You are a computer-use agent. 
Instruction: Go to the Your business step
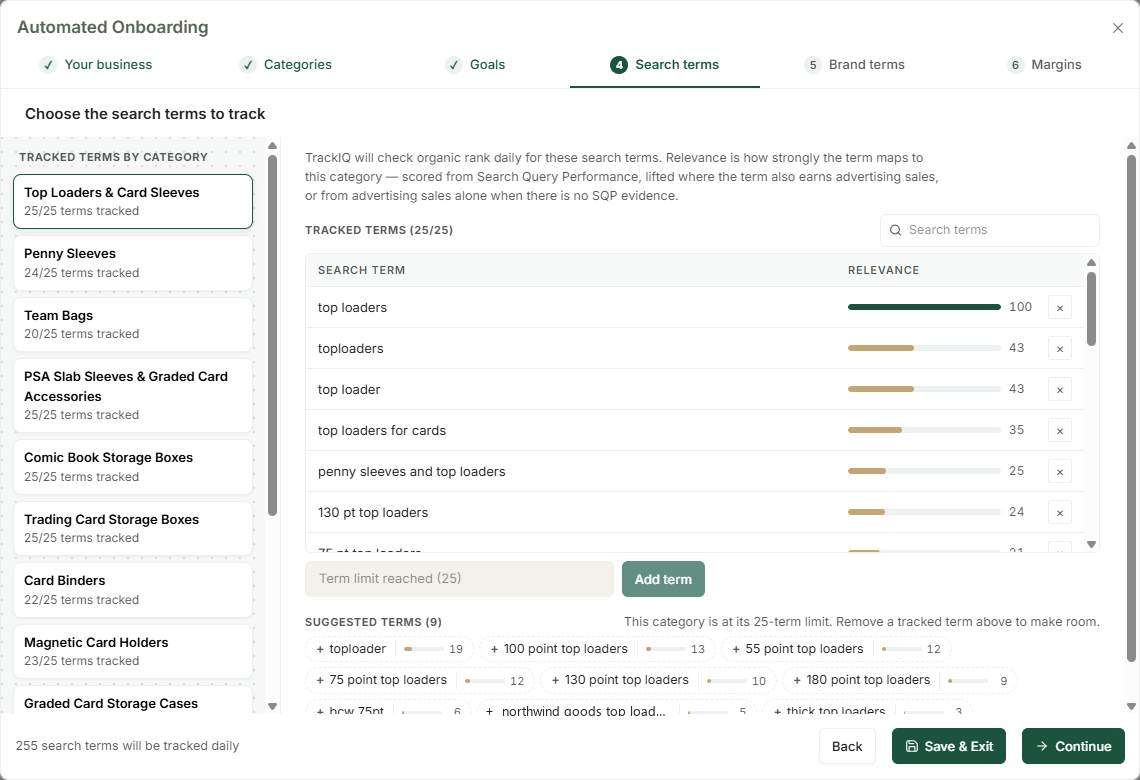[x=96, y=65]
